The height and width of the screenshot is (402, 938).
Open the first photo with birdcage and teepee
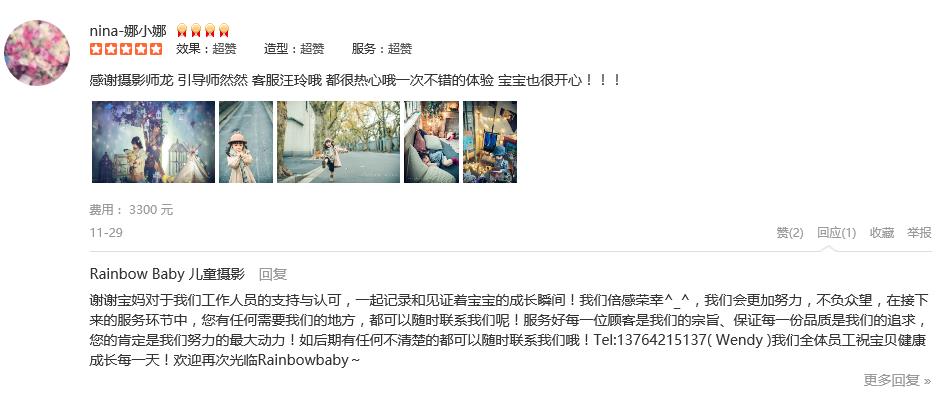coord(153,142)
